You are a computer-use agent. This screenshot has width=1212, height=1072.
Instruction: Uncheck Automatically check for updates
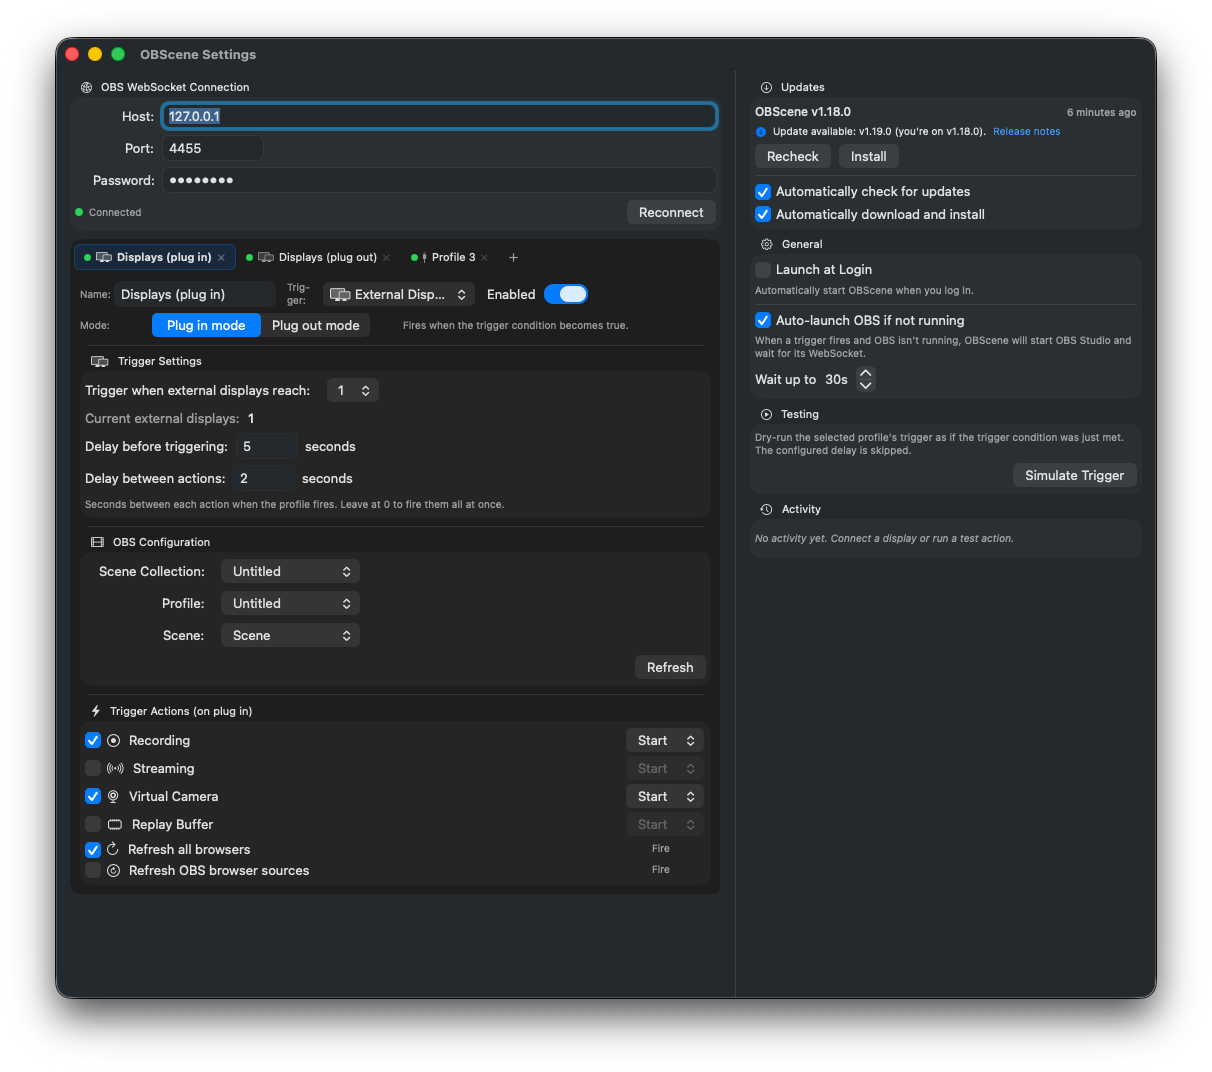point(763,192)
